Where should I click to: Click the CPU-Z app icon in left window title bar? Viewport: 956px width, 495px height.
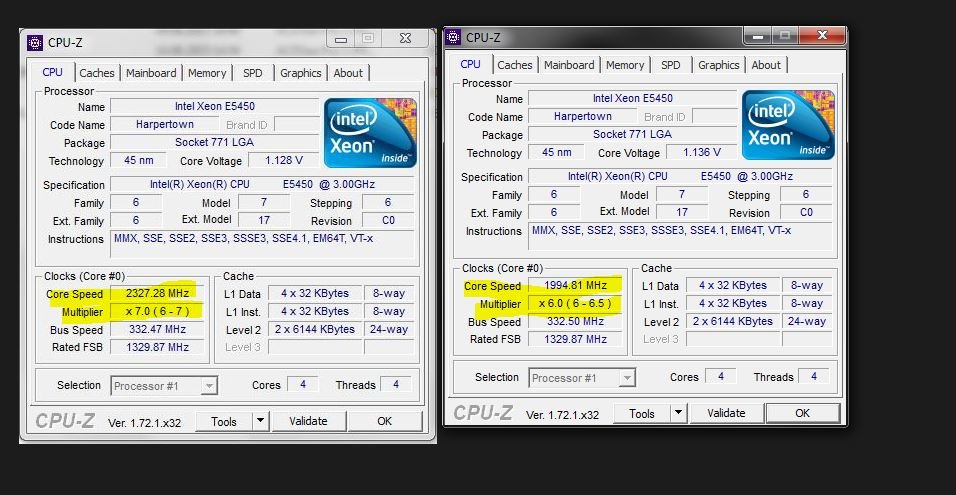[35, 43]
